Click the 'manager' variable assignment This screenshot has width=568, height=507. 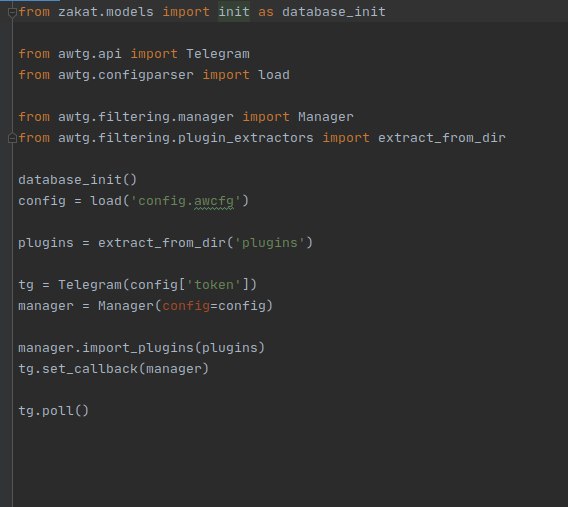[x=46, y=306]
